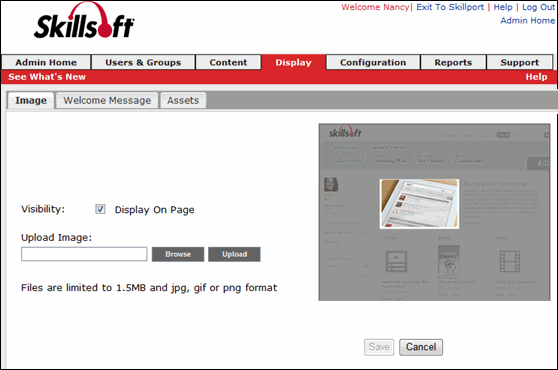Switch to the Assets sub-tab
This screenshot has width=558, height=370.
pyautogui.click(x=183, y=101)
